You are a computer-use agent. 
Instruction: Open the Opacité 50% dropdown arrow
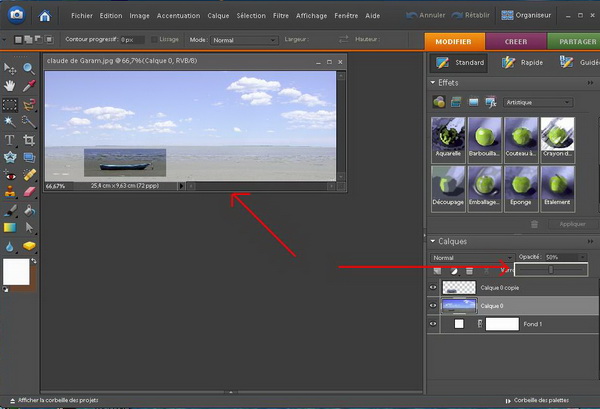[582, 257]
